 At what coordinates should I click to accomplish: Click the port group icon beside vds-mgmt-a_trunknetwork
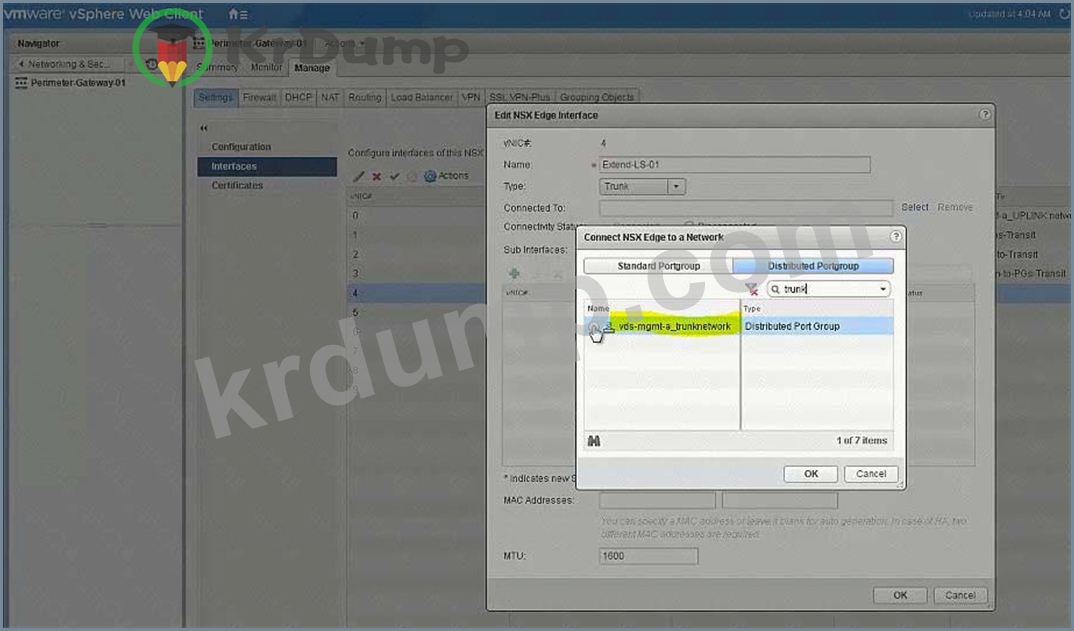609,327
